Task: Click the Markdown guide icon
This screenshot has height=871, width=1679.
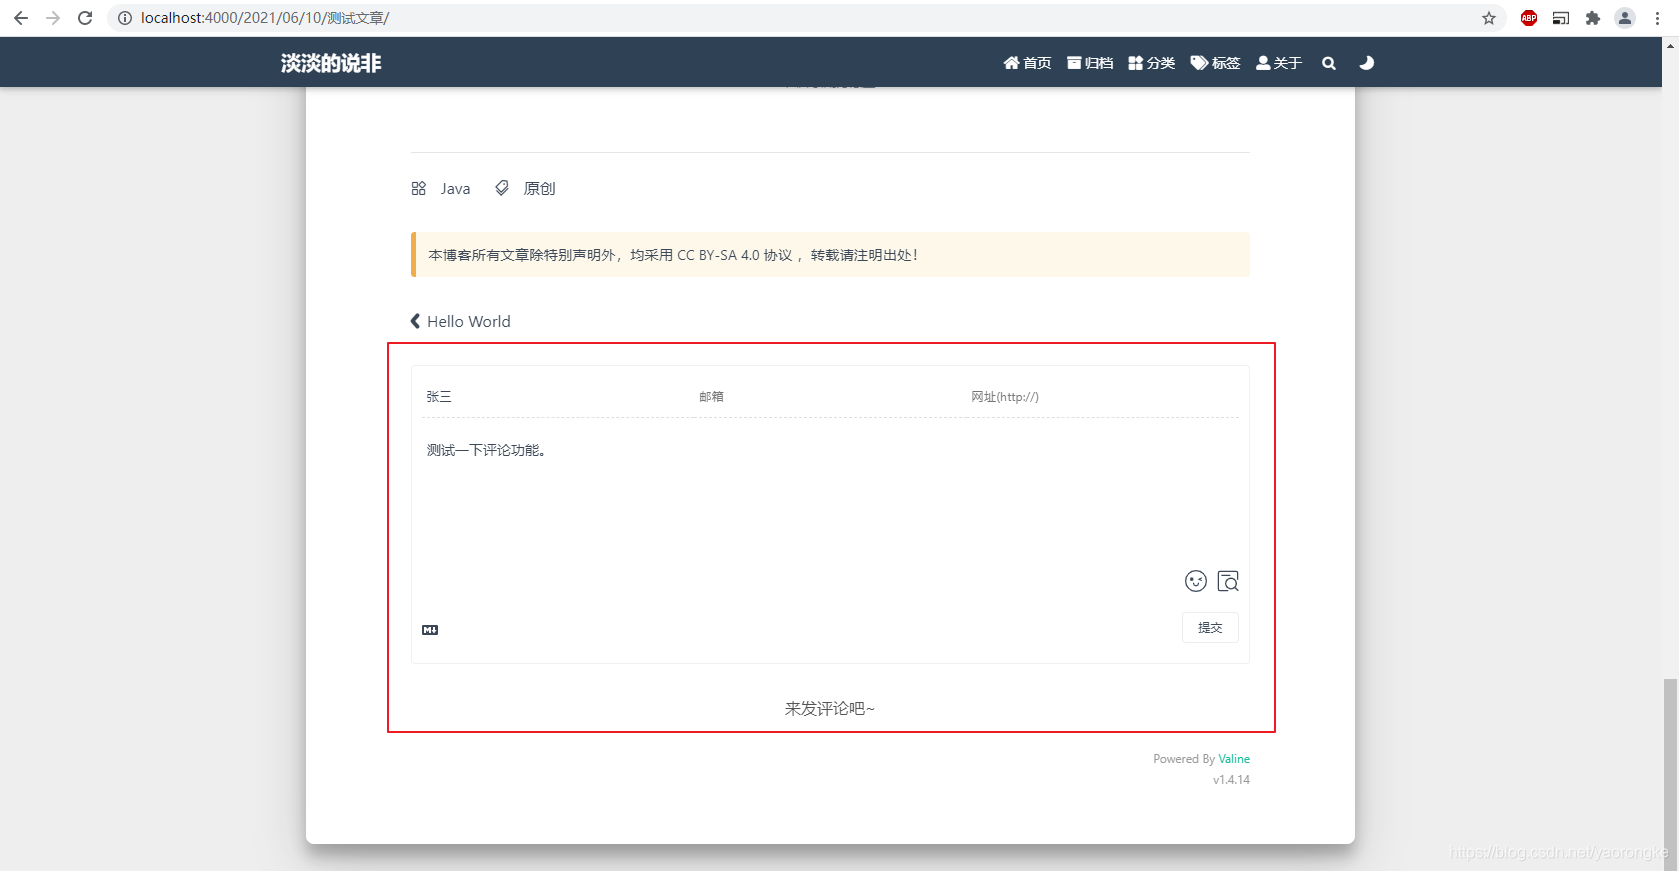Action: tap(430, 630)
